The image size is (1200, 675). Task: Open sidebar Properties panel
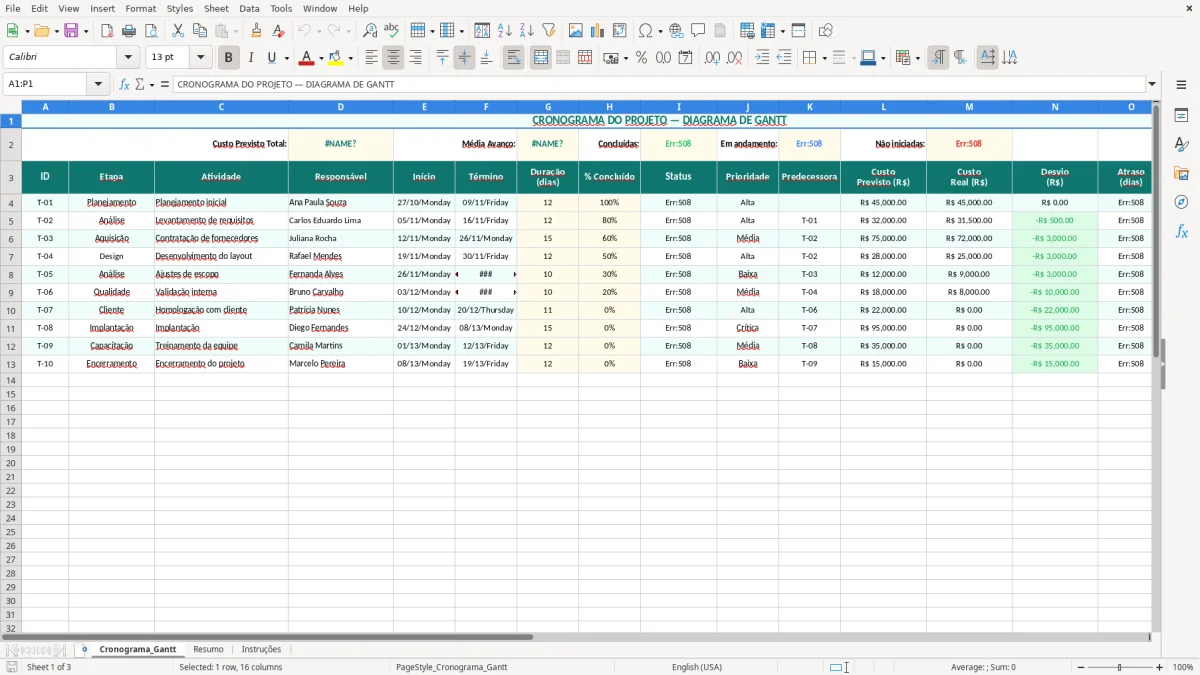[1181, 115]
